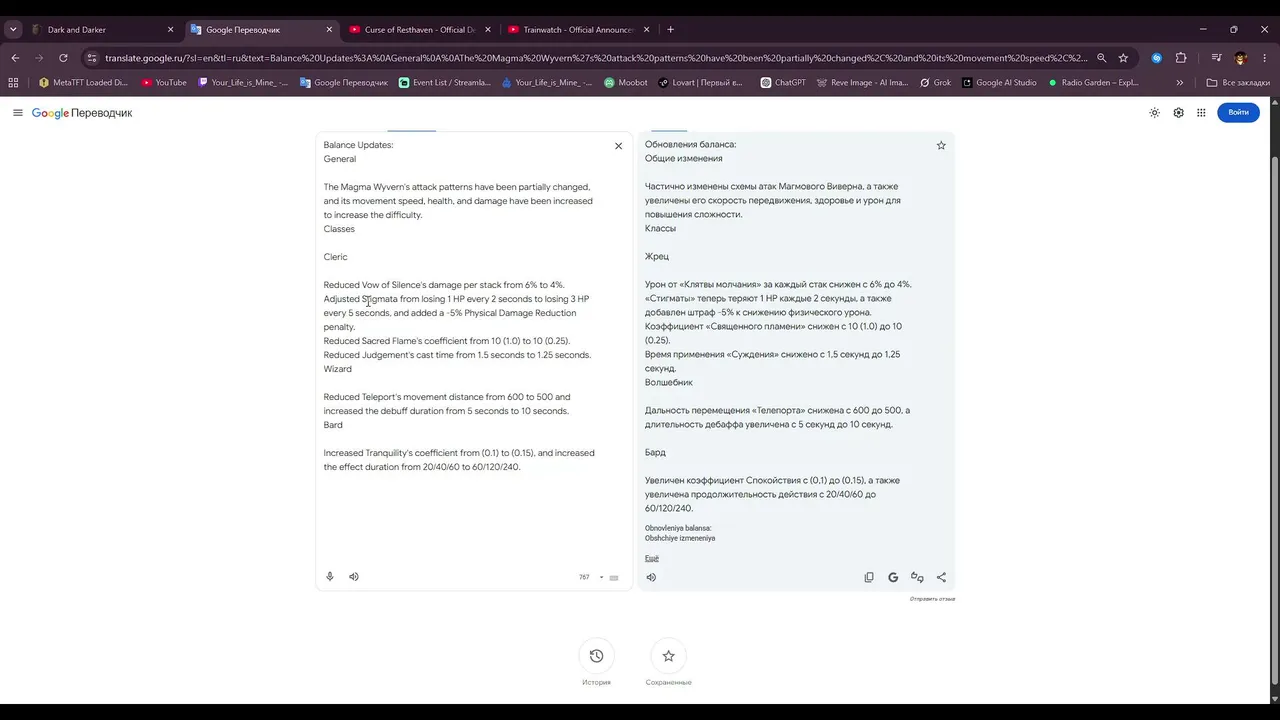Listen to the Russian translation
Screen dimensions: 1280x720
(x=652, y=577)
